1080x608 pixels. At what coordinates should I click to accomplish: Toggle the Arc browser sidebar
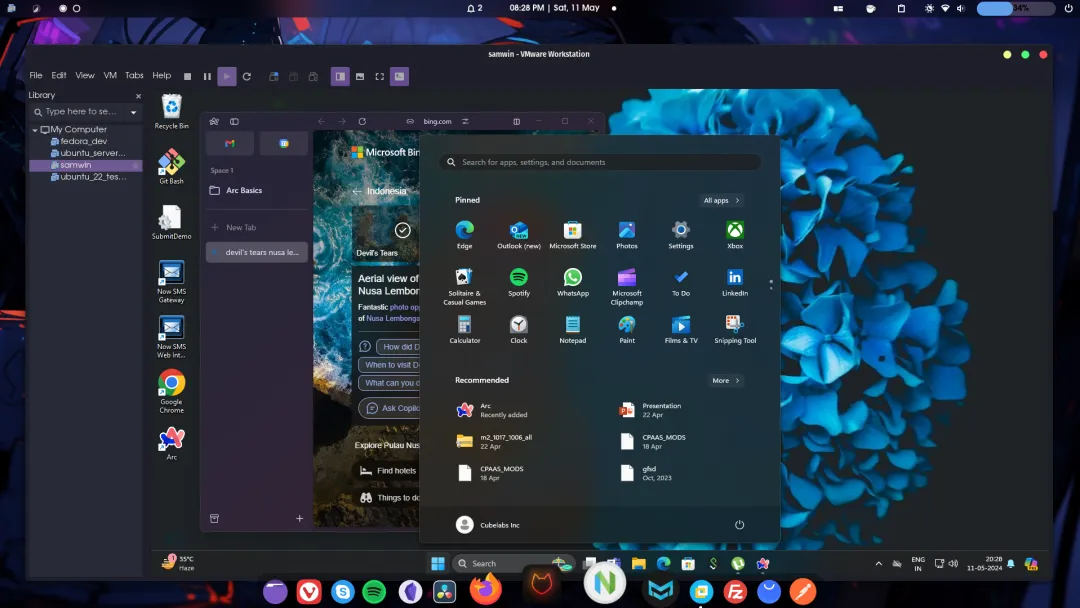pos(234,121)
